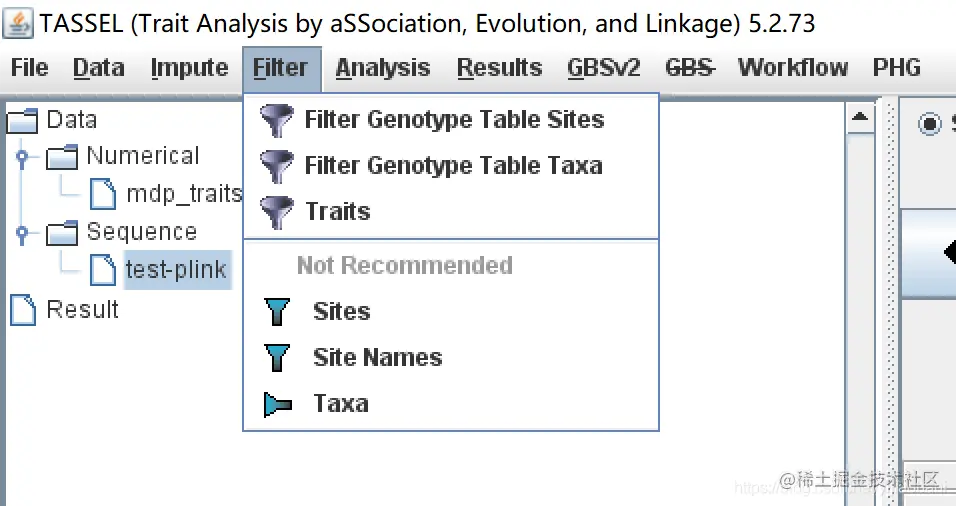The width and height of the screenshot is (956, 506).
Task: Select the test-plink dataset
Action: coord(176,269)
